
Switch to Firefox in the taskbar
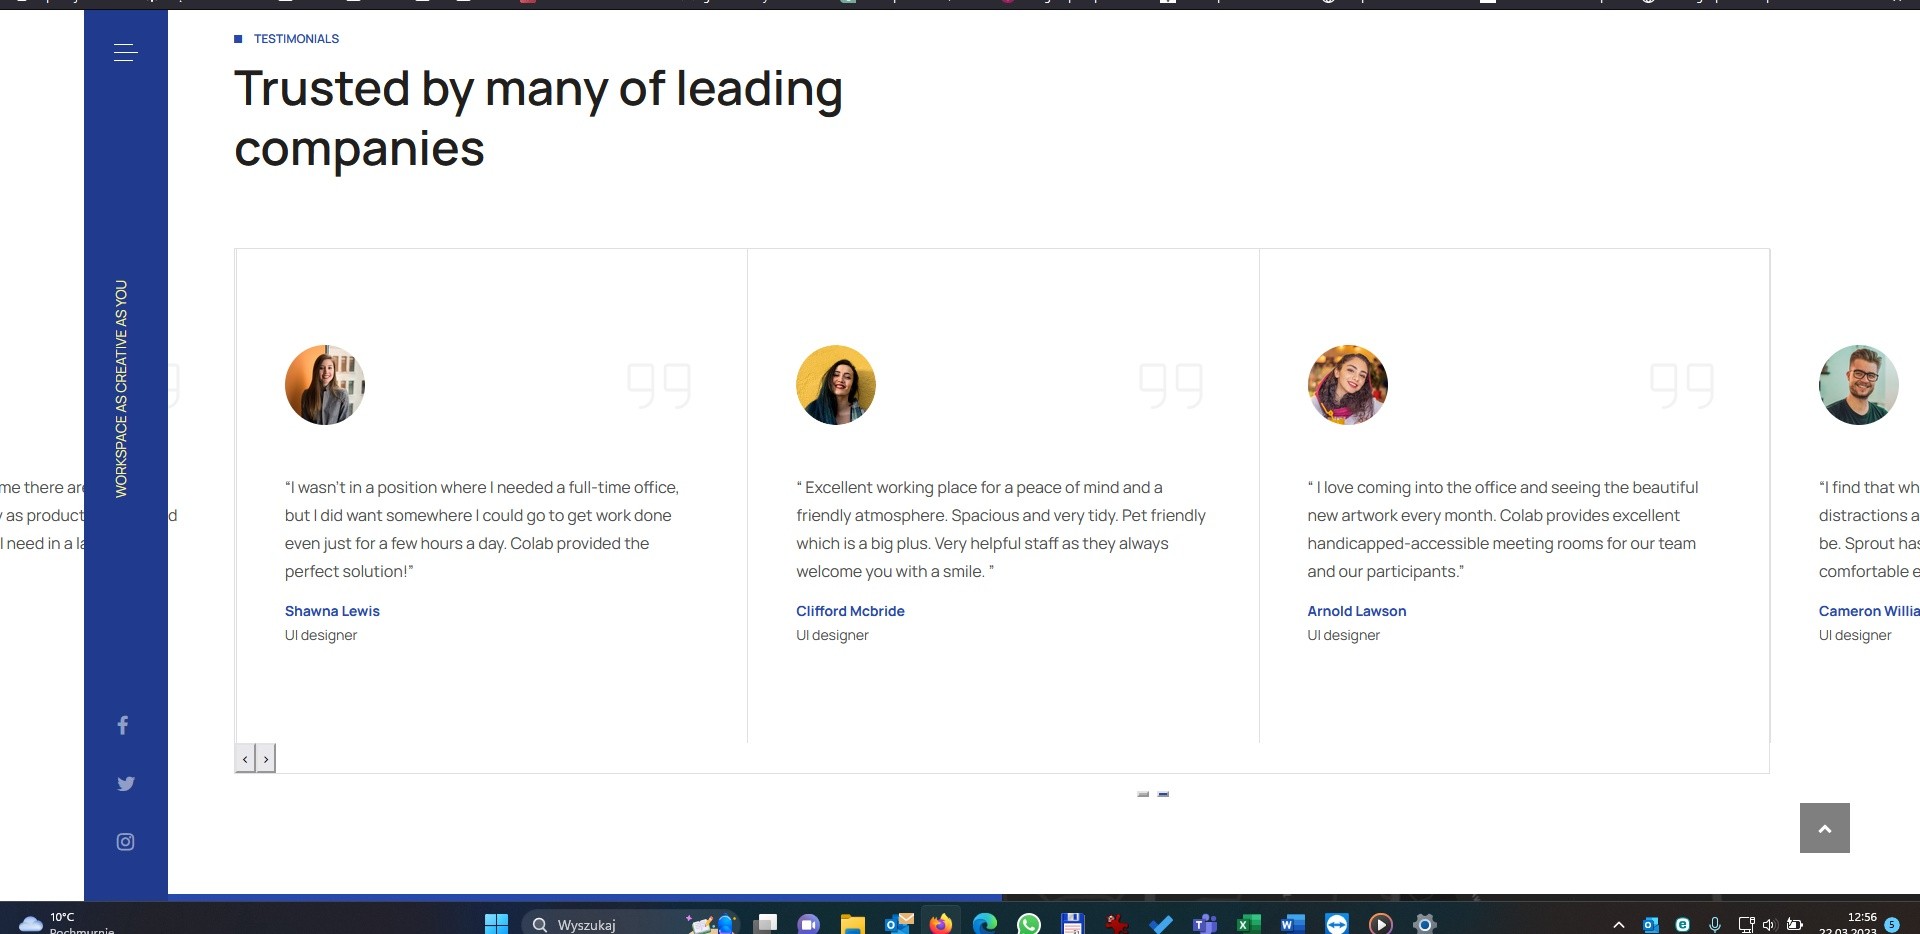(x=941, y=924)
